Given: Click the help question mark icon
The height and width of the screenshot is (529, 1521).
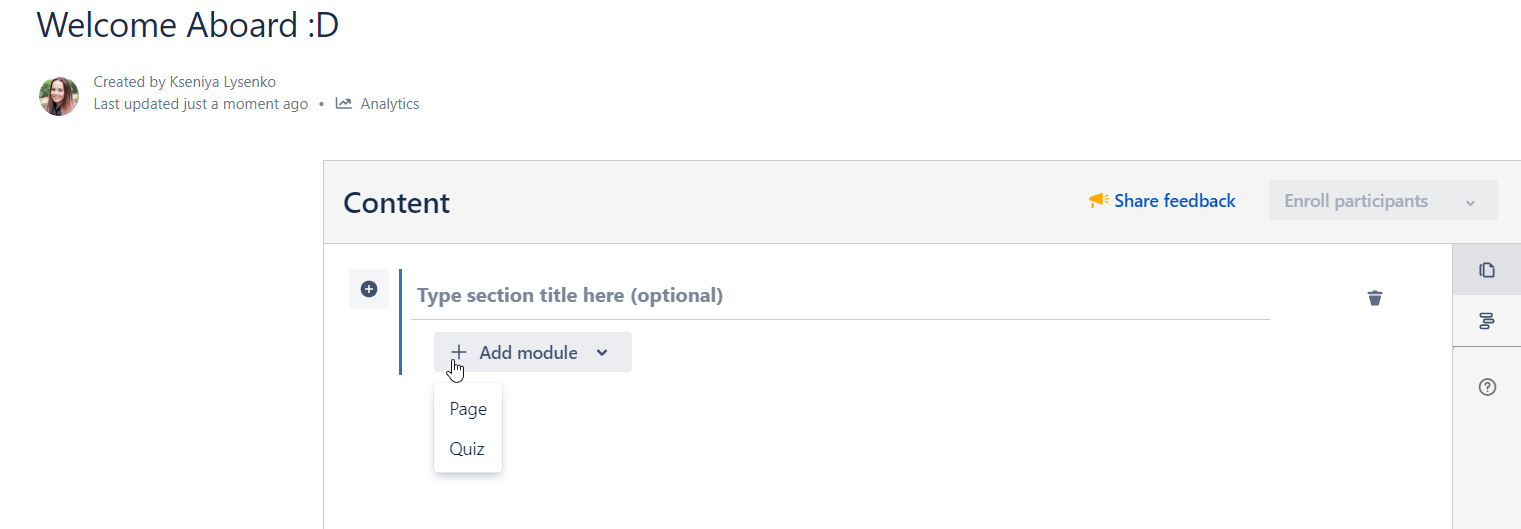Looking at the screenshot, I should (1487, 387).
